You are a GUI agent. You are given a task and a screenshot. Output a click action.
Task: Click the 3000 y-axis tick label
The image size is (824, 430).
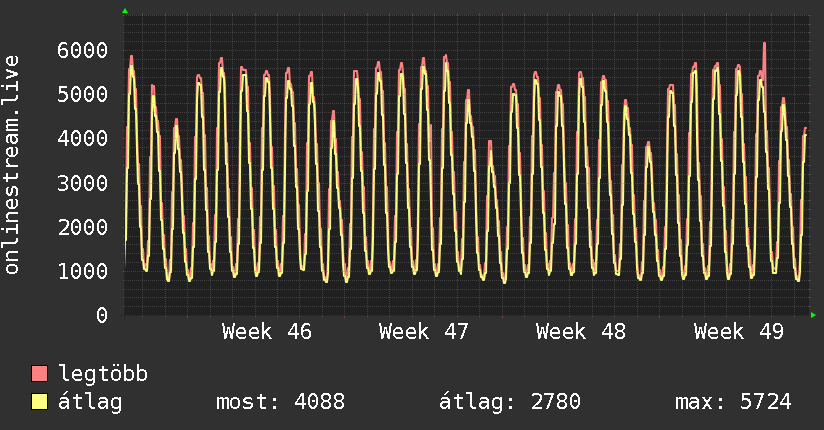[x=83, y=183]
